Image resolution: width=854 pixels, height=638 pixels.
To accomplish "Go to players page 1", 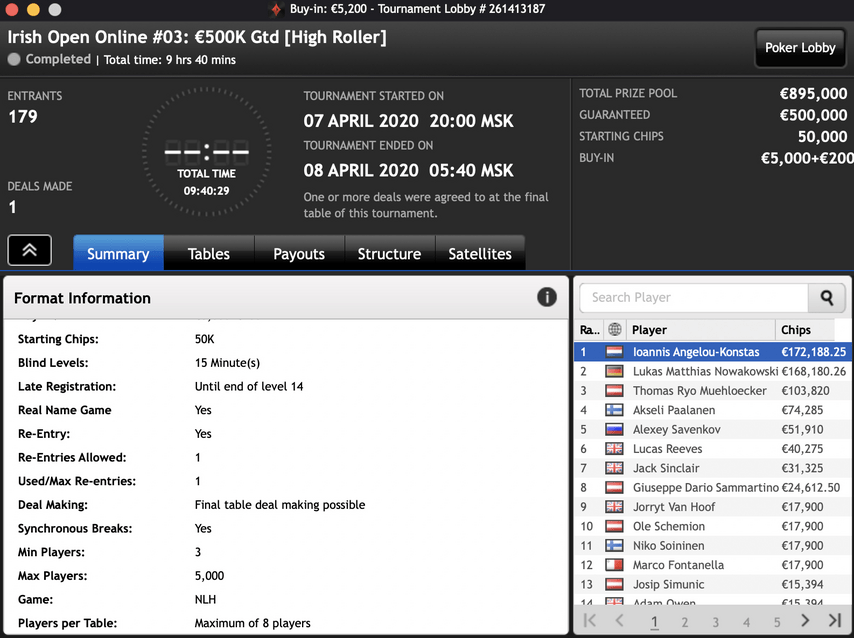I will 654,622.
